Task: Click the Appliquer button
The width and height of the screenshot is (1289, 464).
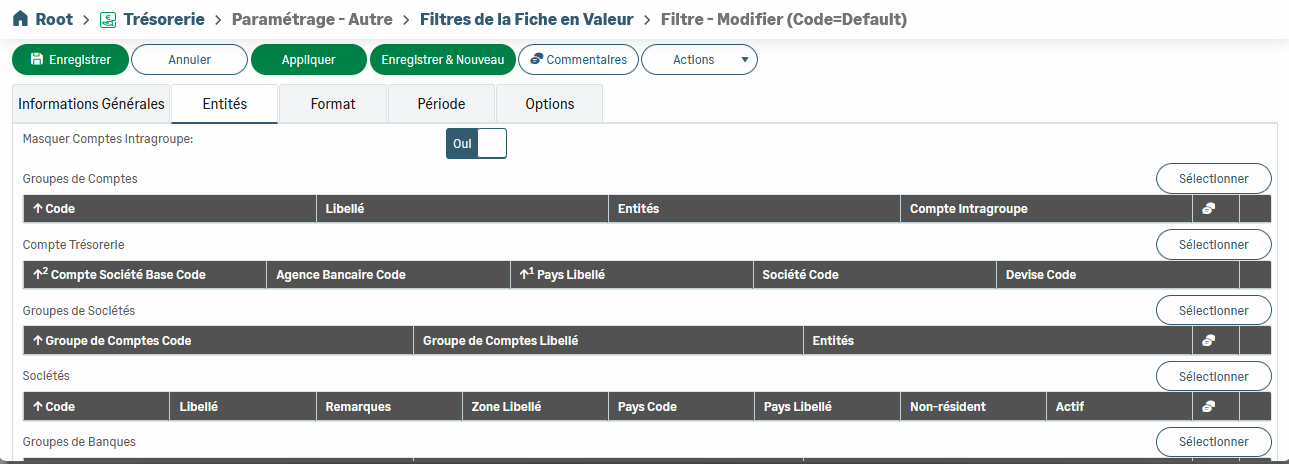Action: point(308,60)
